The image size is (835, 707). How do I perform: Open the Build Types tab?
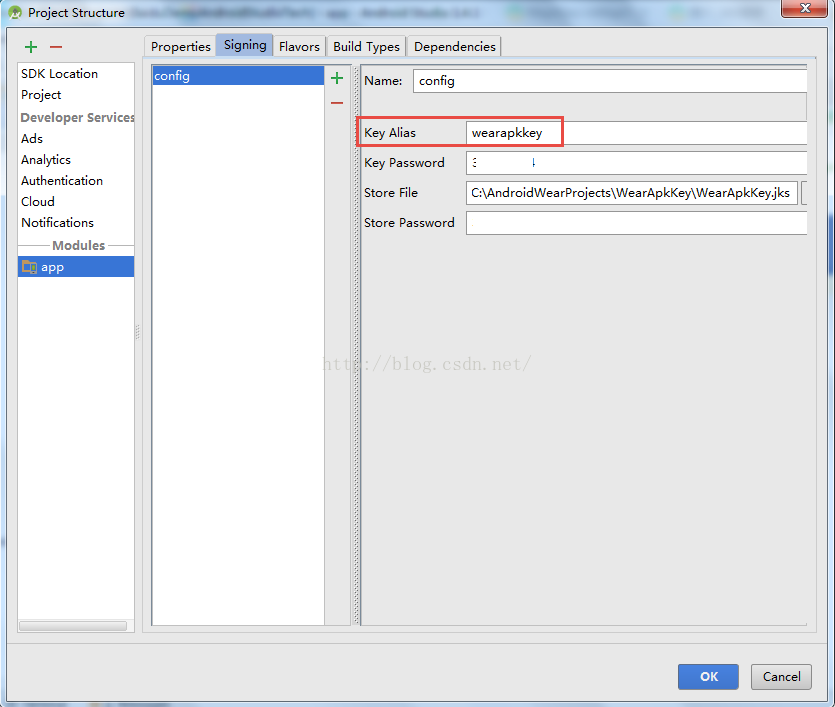click(365, 46)
